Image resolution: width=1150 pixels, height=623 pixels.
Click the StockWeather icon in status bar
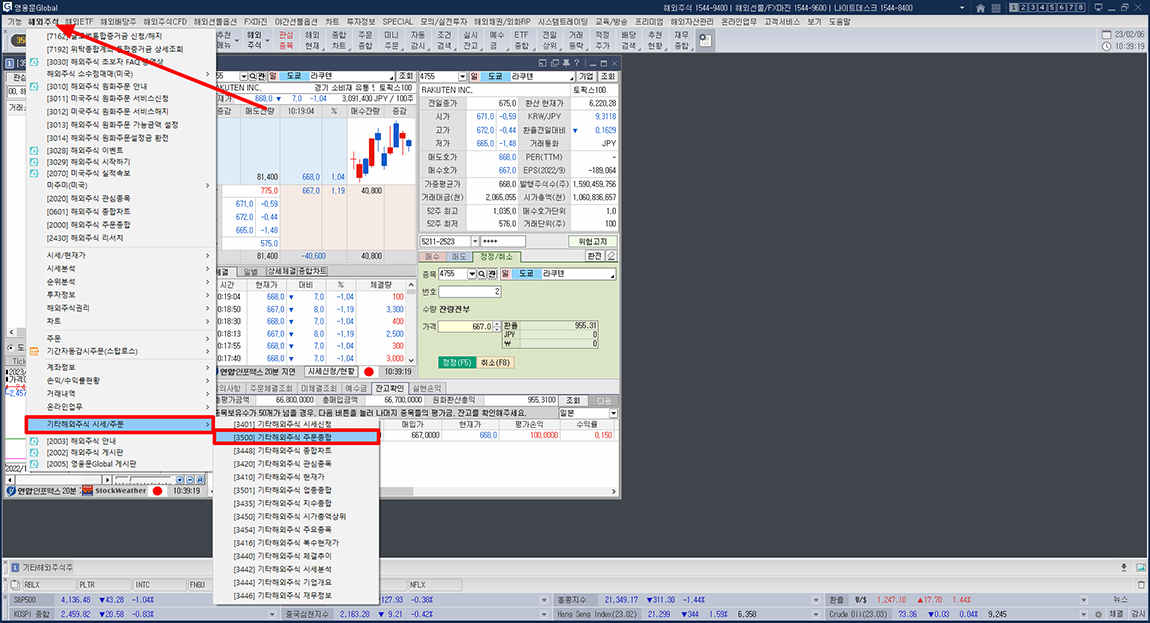point(87,491)
